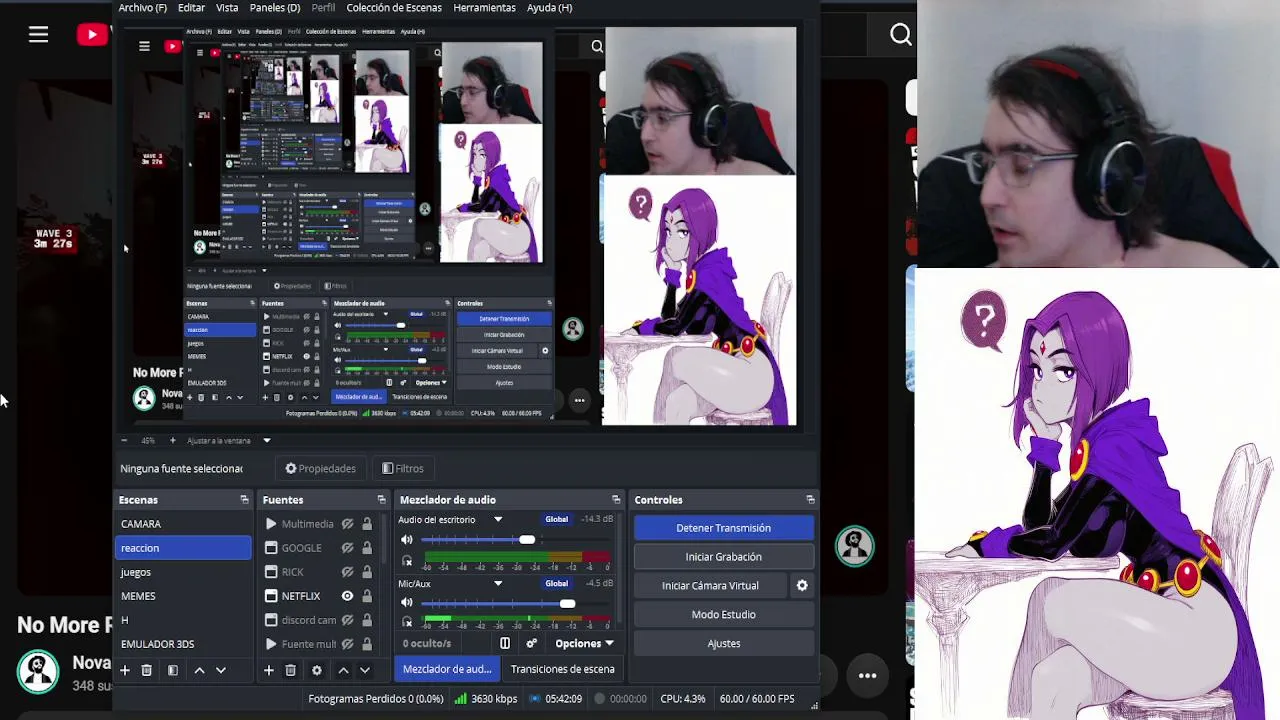Toggle lock on NETFLIX source
Screen dimensions: 1280x720
367,596
